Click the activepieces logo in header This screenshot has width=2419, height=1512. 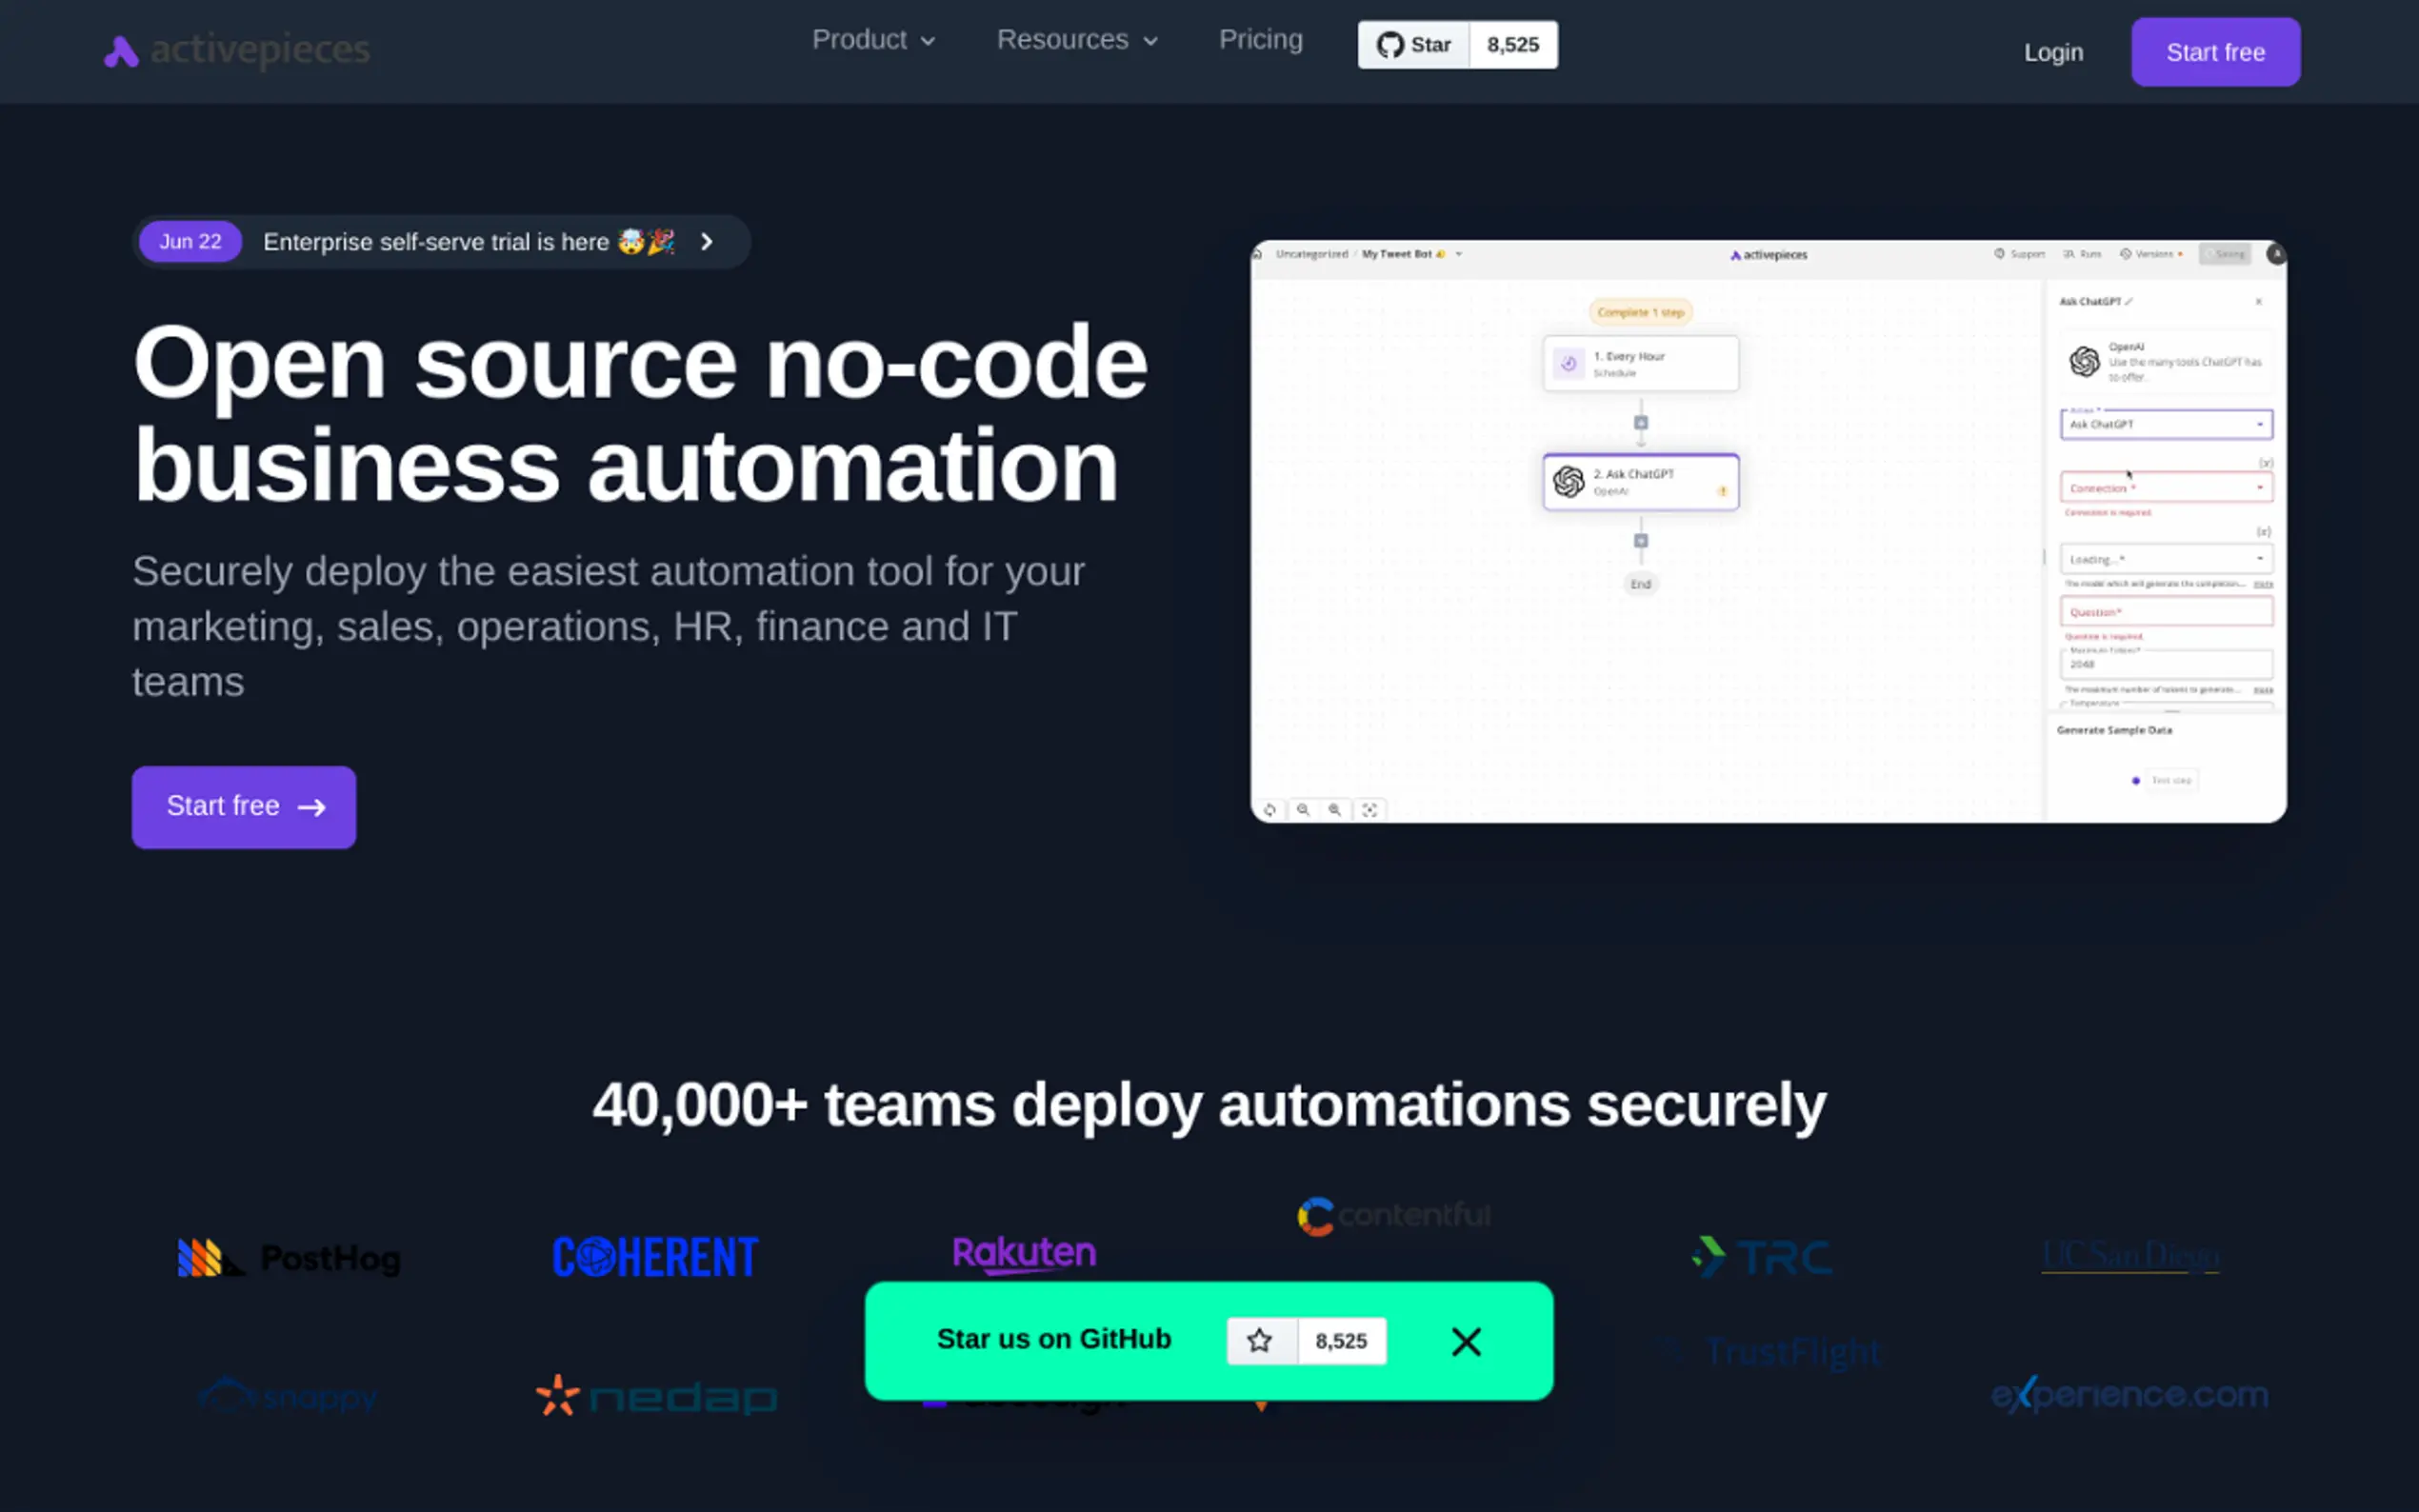click(x=237, y=50)
